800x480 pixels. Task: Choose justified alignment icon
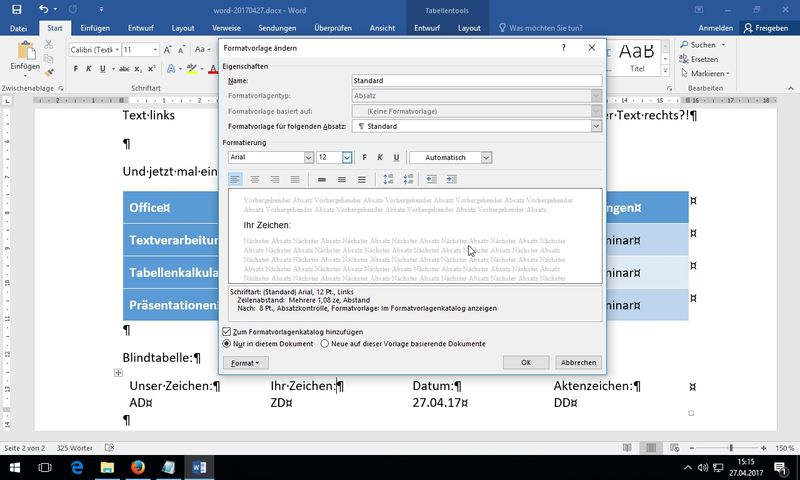[294, 179]
